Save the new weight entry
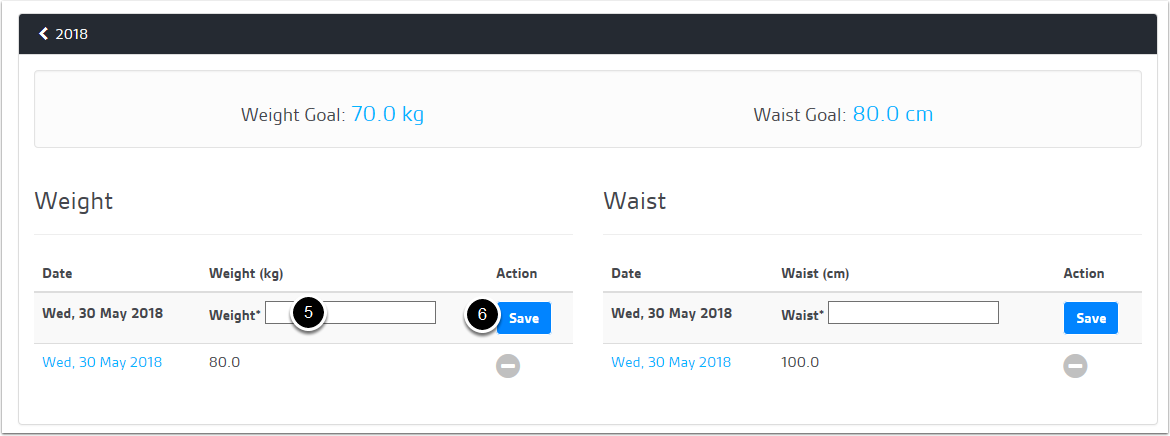This screenshot has height=436, width=1170. click(524, 318)
